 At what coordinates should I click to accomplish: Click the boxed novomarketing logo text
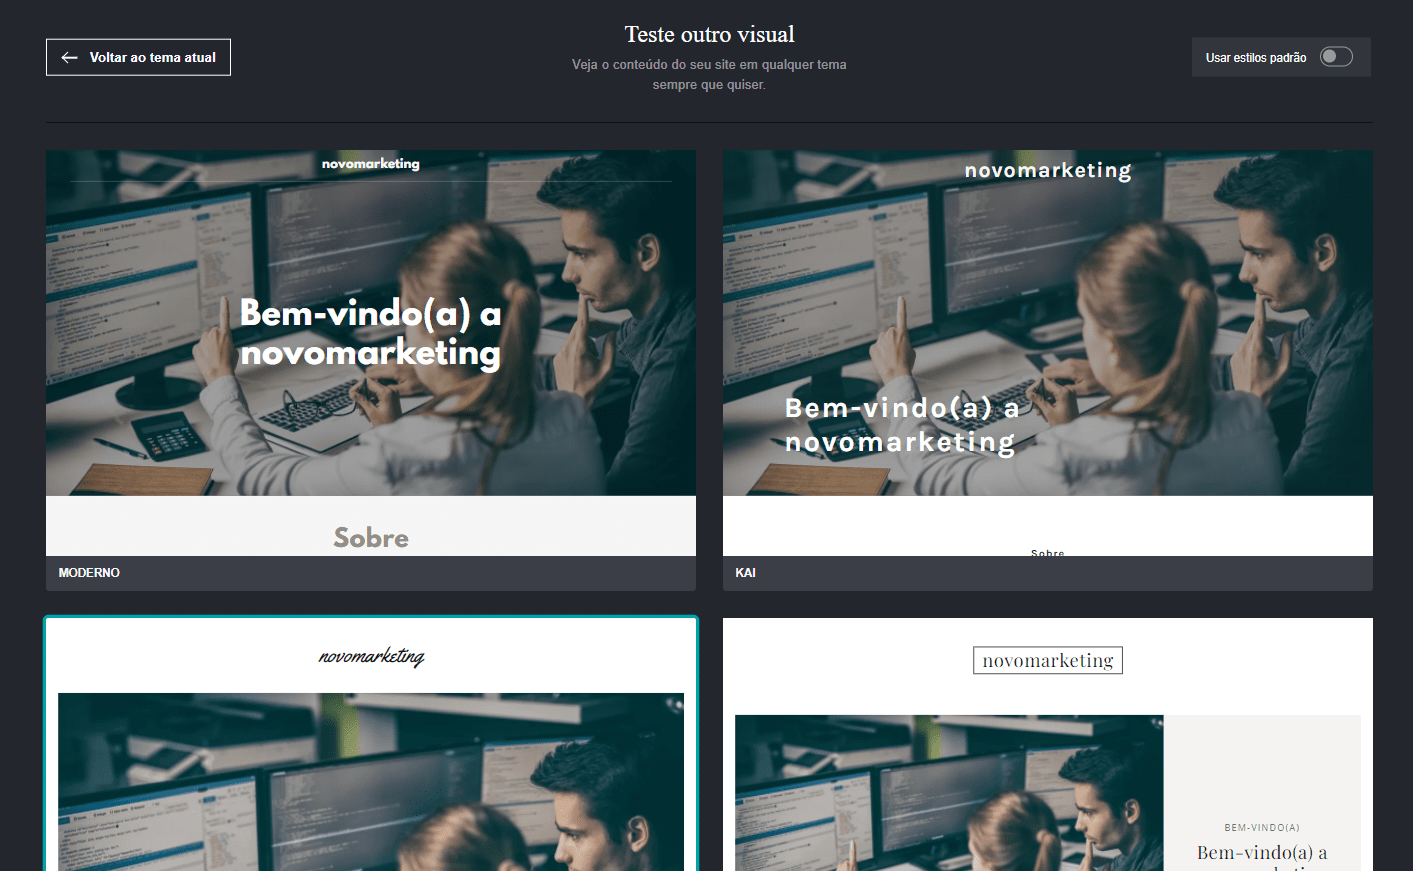tap(1048, 660)
